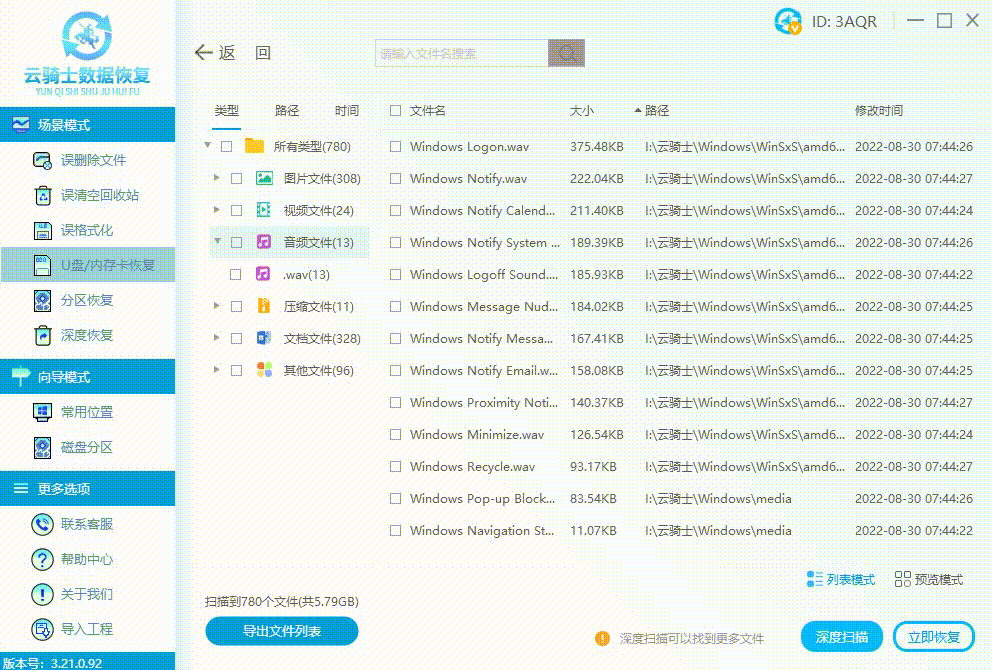This screenshot has width=992, height=670.
Task: Click the 视频文件 video type icon
Action: pyautogui.click(x=264, y=210)
